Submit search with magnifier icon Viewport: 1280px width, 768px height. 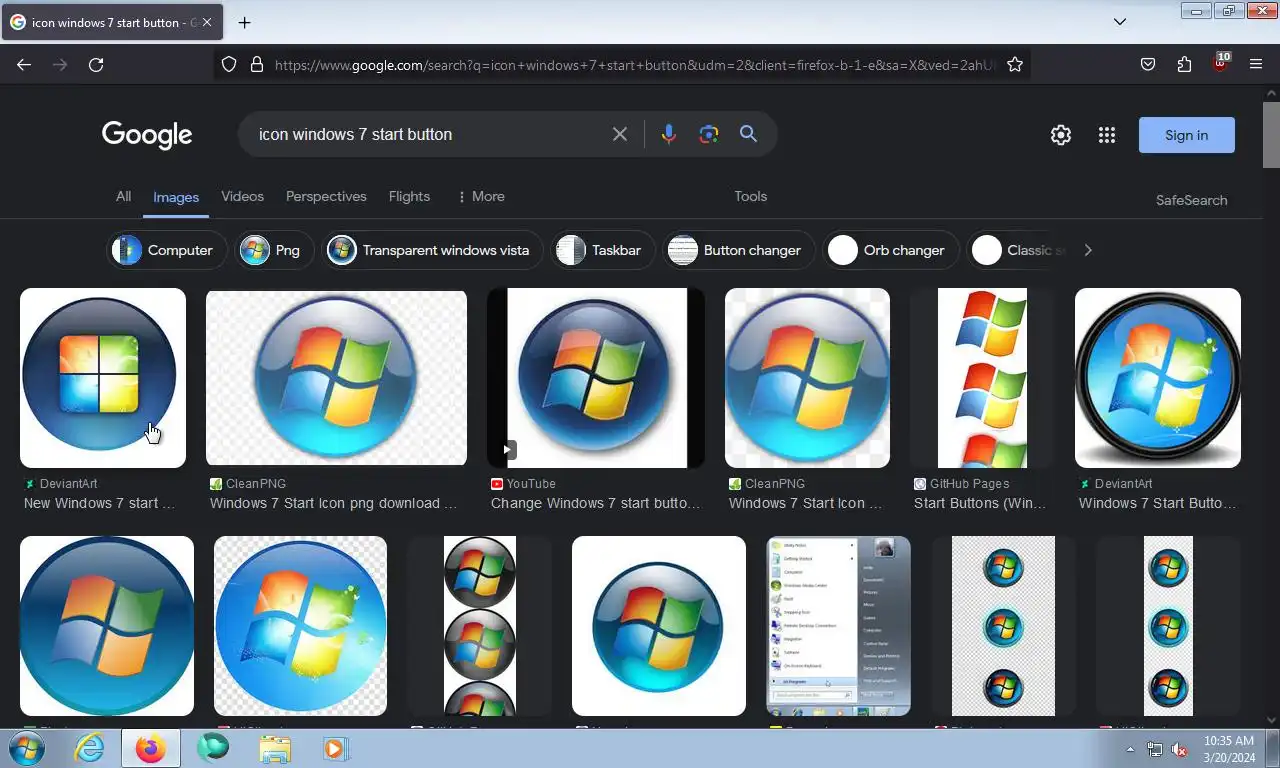point(748,134)
